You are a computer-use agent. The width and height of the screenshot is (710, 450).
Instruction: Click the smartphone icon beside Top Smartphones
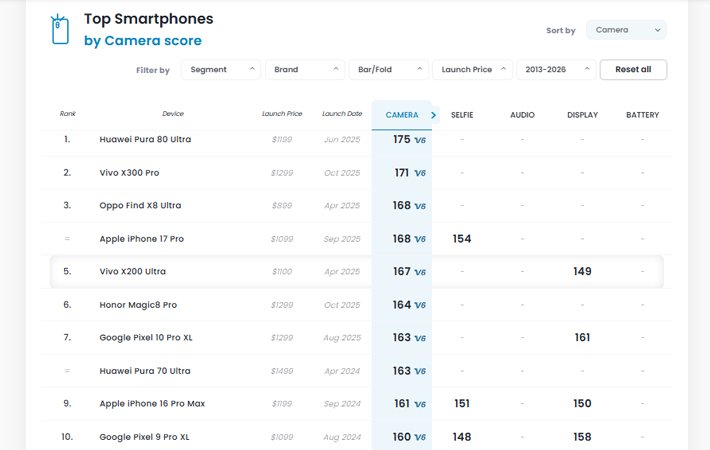(60, 30)
